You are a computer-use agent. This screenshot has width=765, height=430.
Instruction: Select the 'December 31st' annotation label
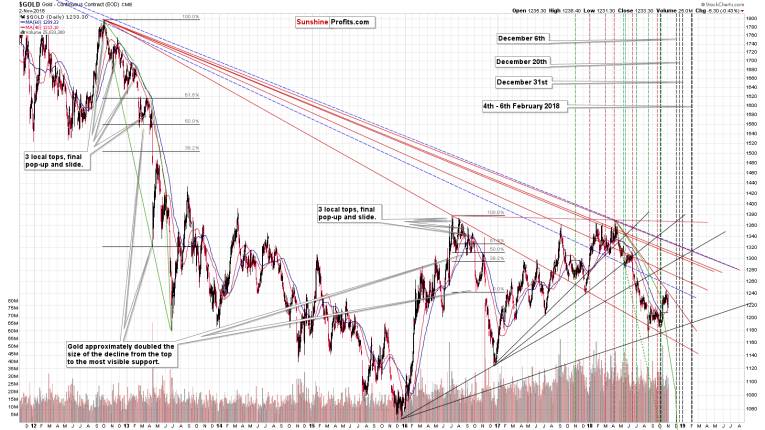(x=522, y=82)
